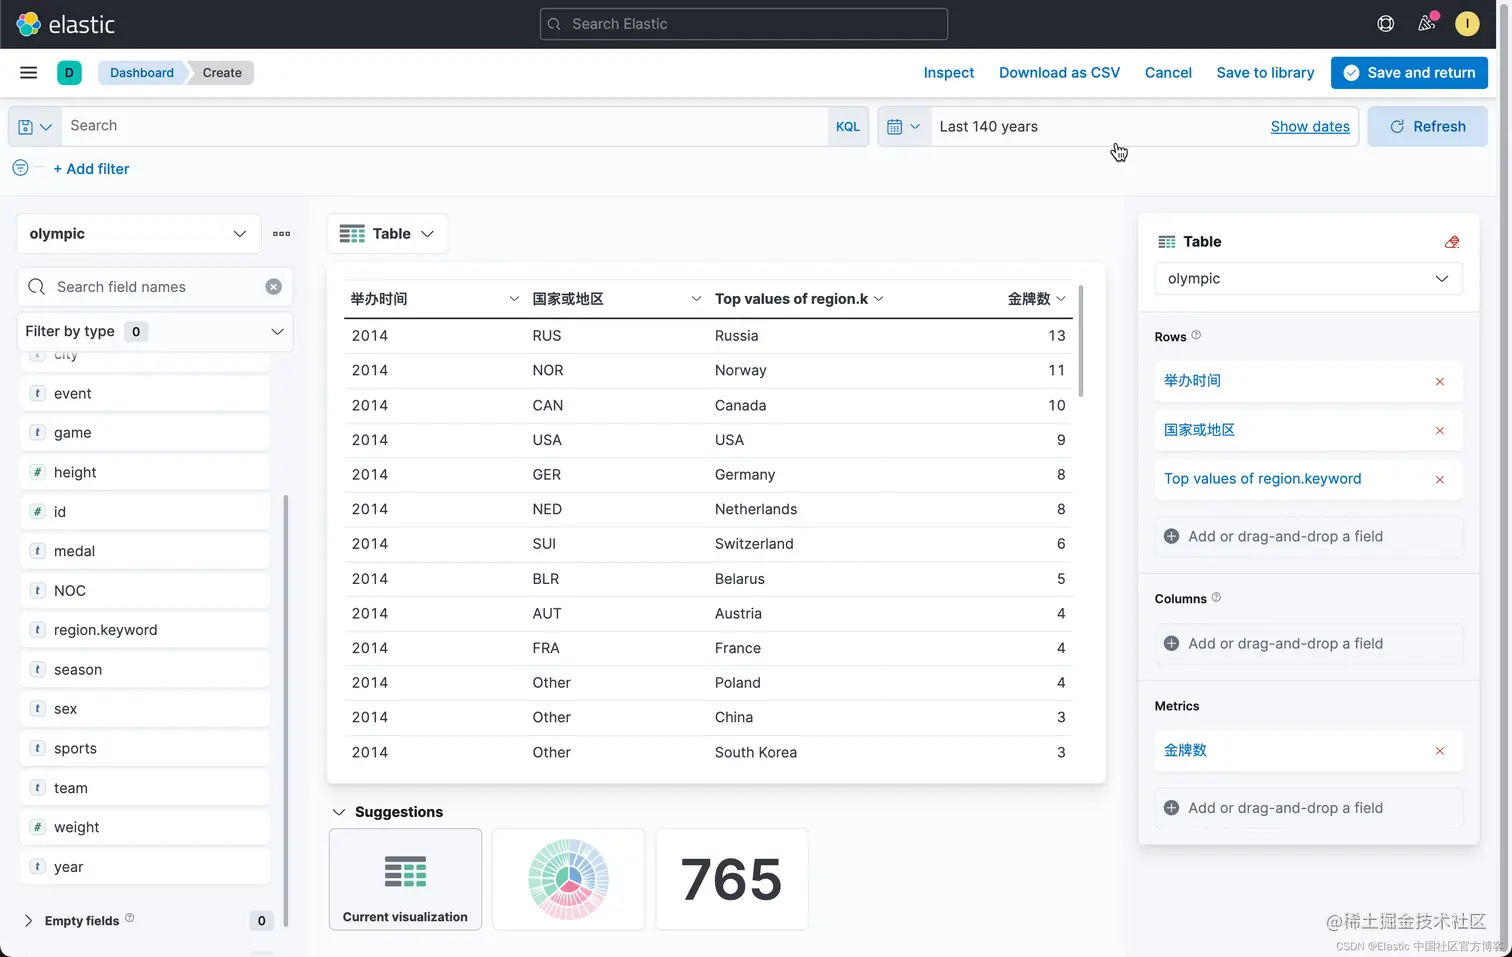This screenshot has height=957, width=1512.
Task: Click Cancel in the top menu
Action: point(1168,72)
